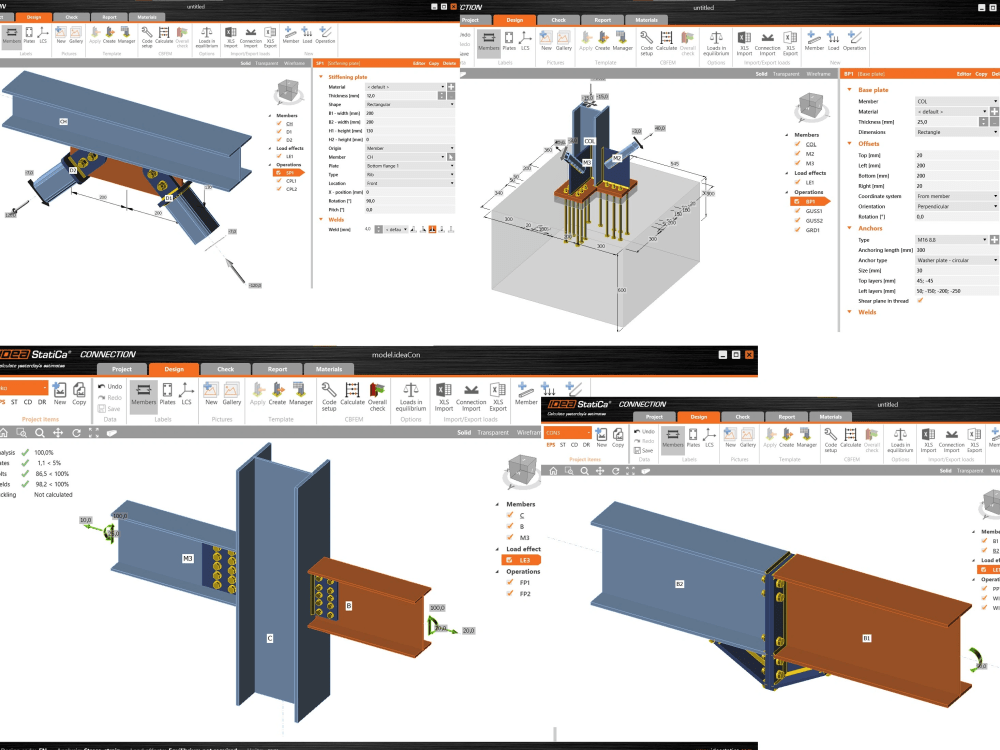Click the Top layers input field

[x=956, y=281]
